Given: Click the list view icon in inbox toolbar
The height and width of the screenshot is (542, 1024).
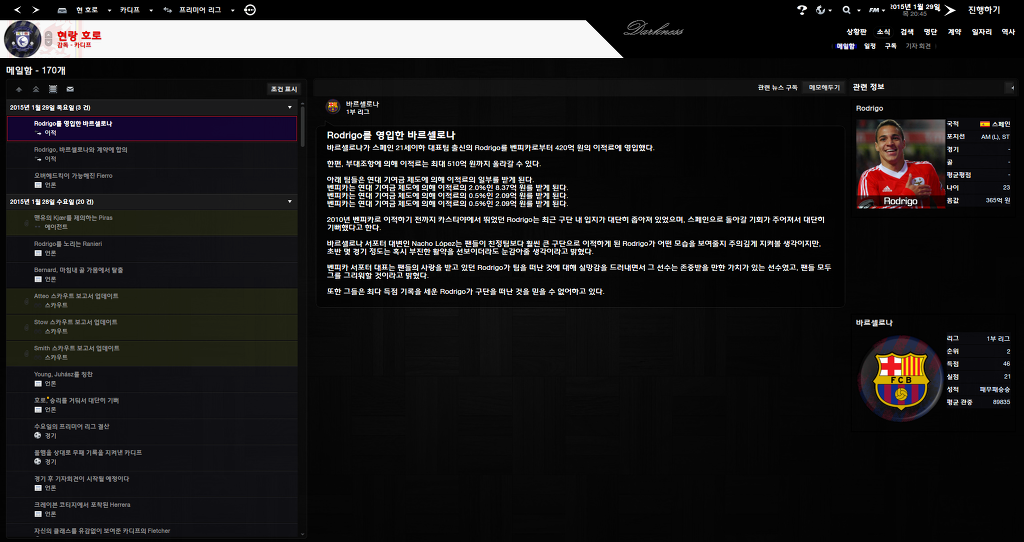Looking at the screenshot, I should point(53,89).
